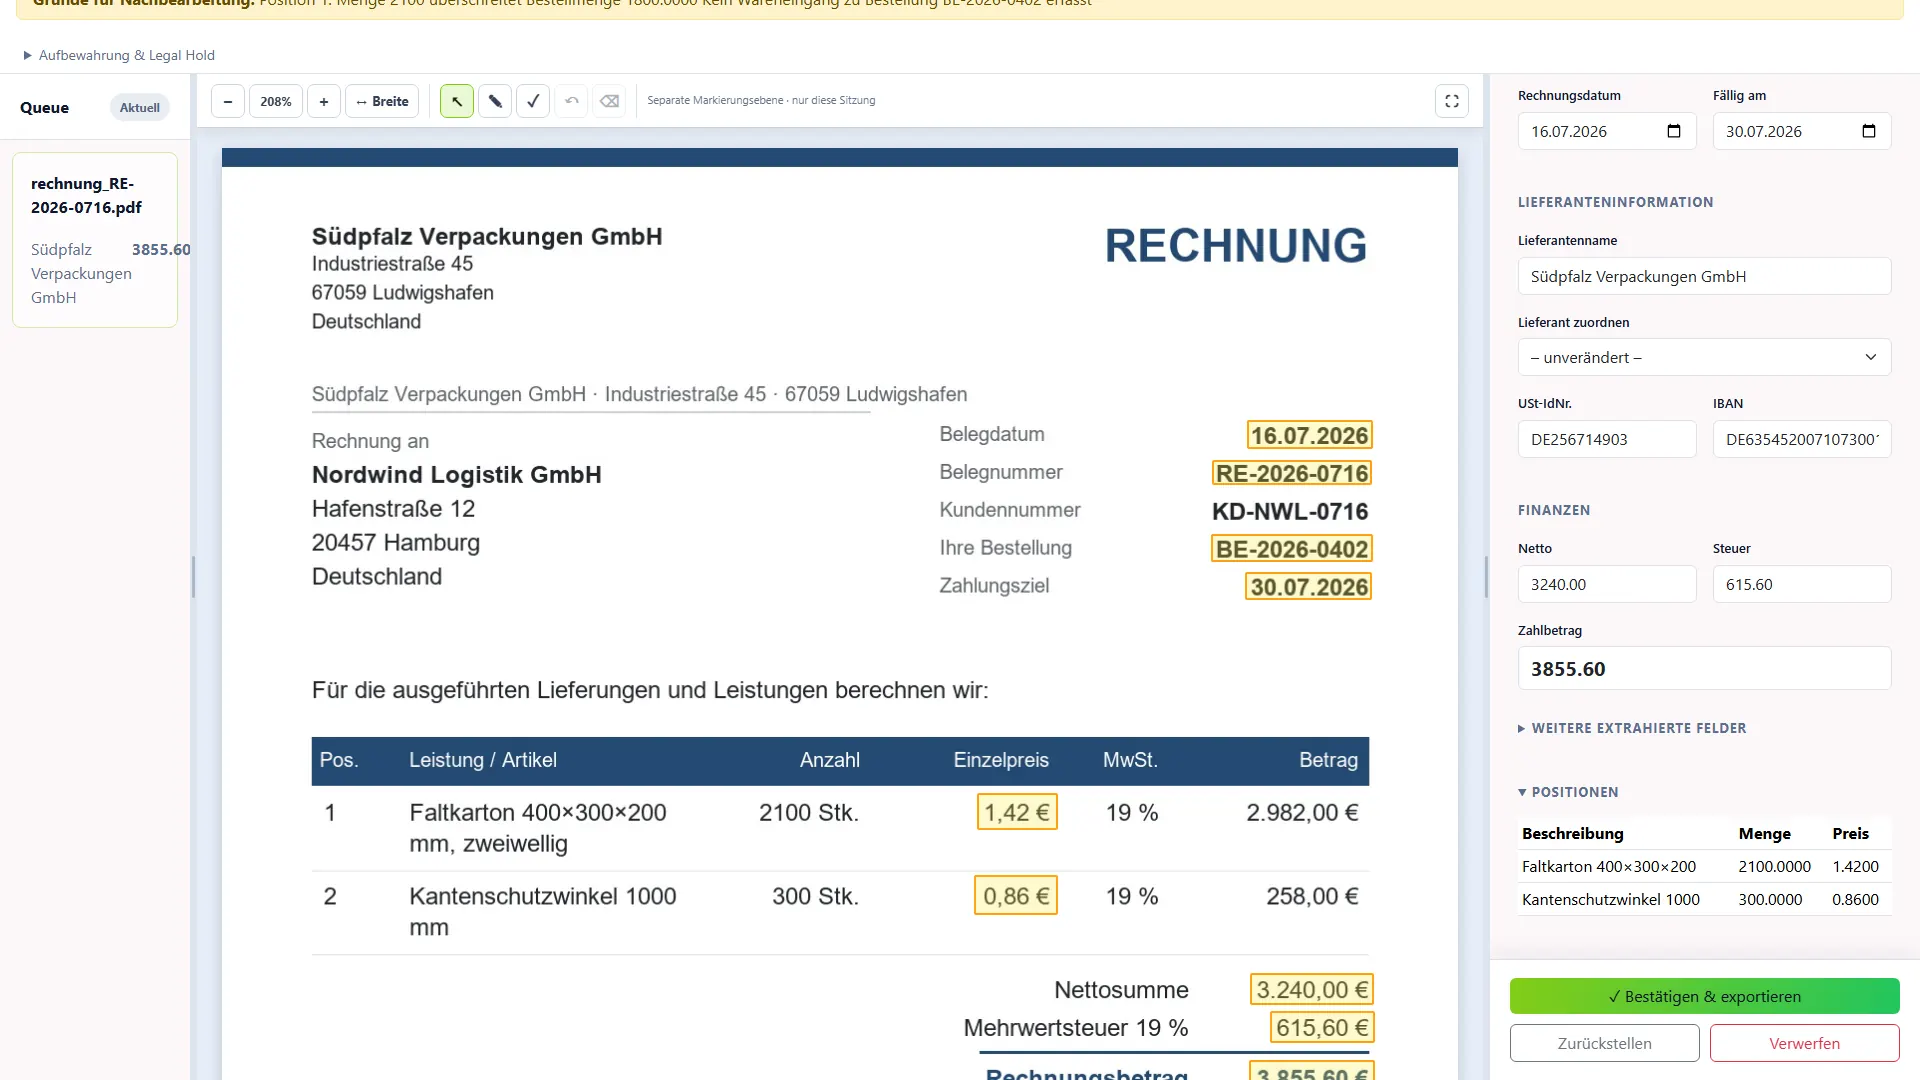Edit the Zahlbetrag field
The image size is (1920, 1080).
1704,668
